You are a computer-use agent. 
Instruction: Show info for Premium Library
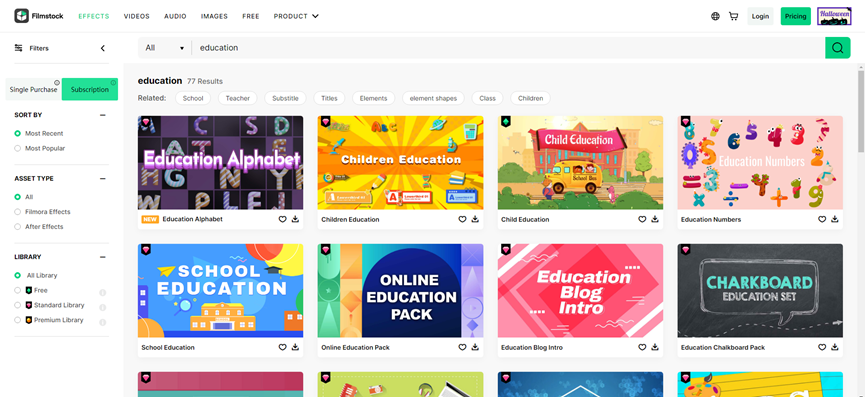click(x=103, y=323)
